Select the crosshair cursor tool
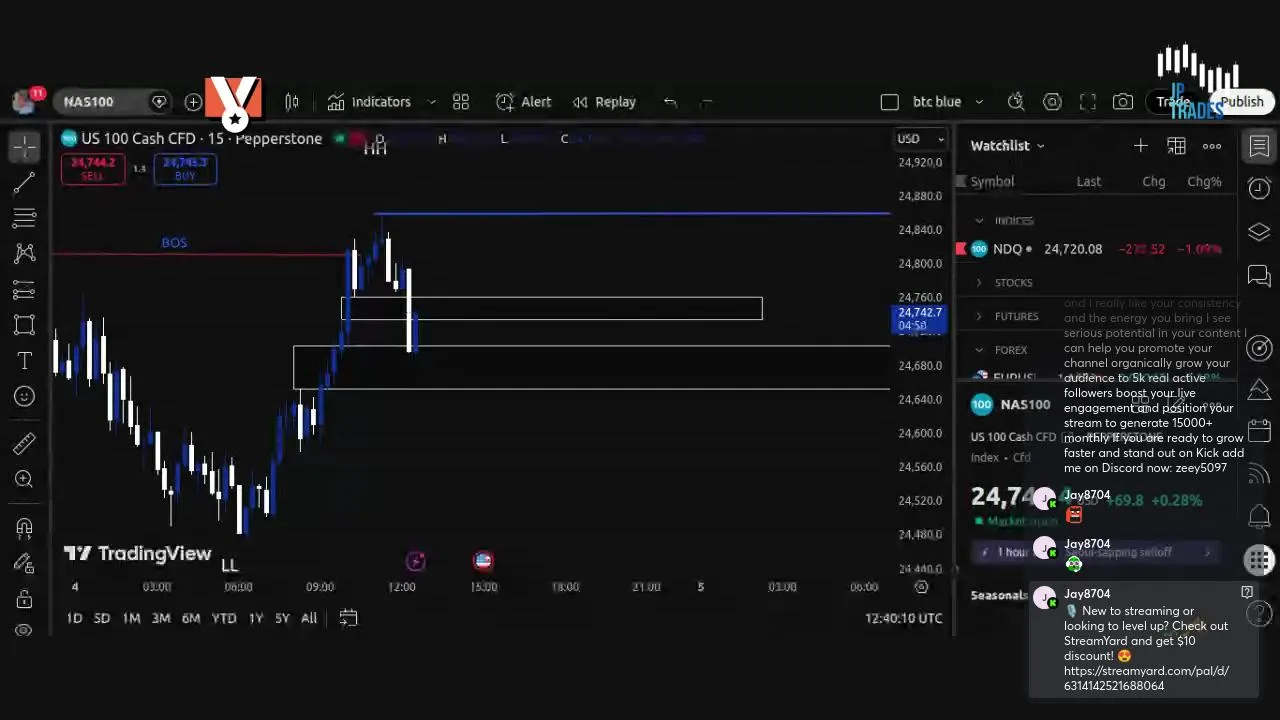 tap(25, 146)
